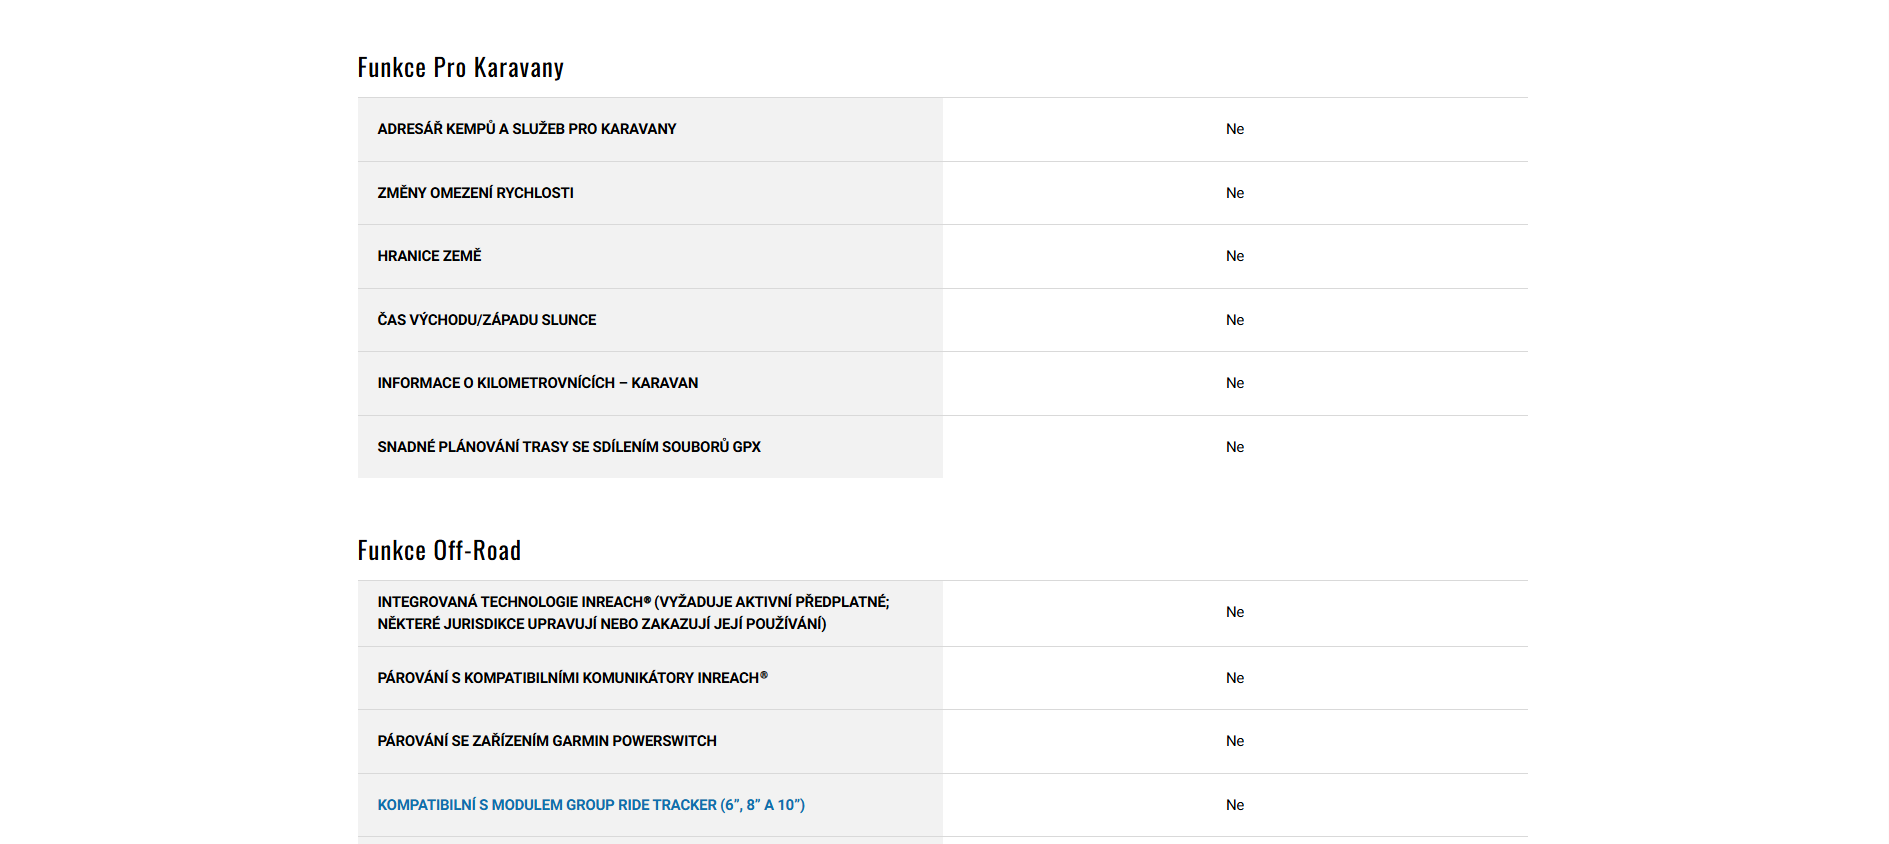
Task: Select 'Ne' in the GPX route planning row
Action: [1235, 447]
